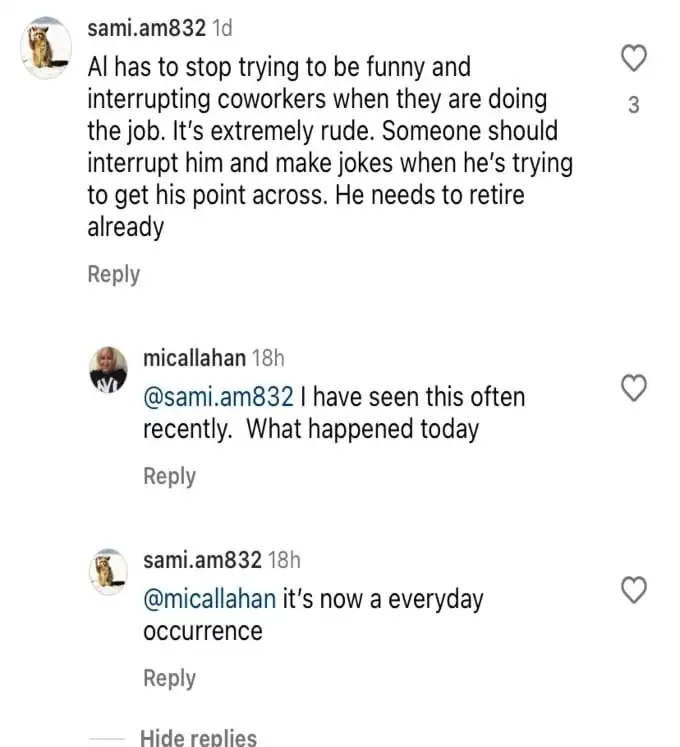The width and height of the screenshot is (680, 747).
Task: Like the 'everyday occurrence' reply heart
Action: click(634, 590)
